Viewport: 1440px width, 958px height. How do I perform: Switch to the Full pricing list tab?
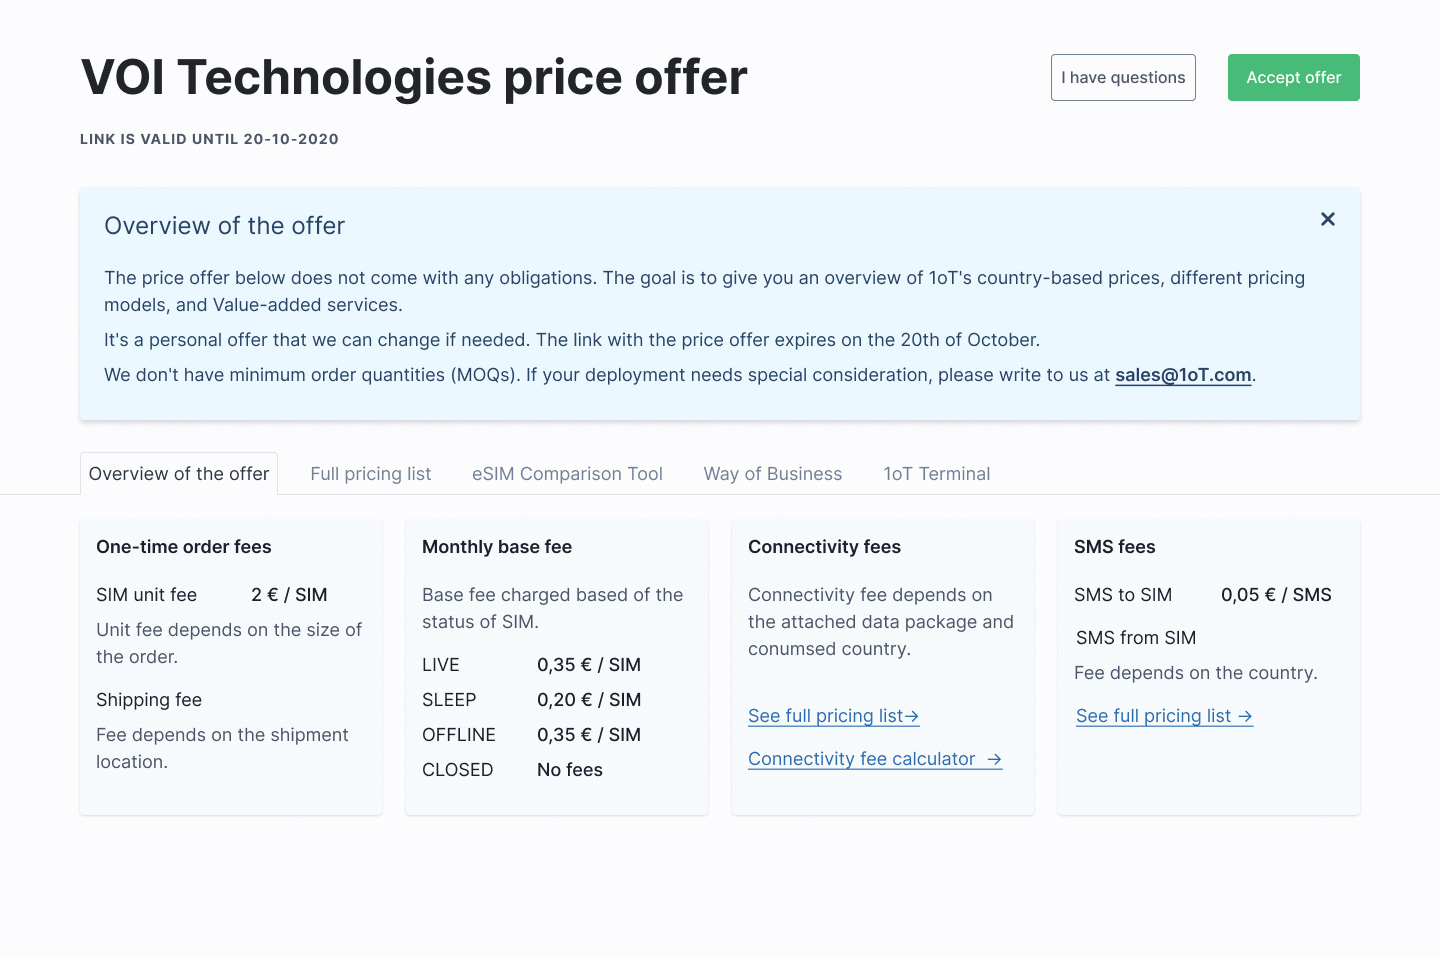pyautogui.click(x=370, y=474)
